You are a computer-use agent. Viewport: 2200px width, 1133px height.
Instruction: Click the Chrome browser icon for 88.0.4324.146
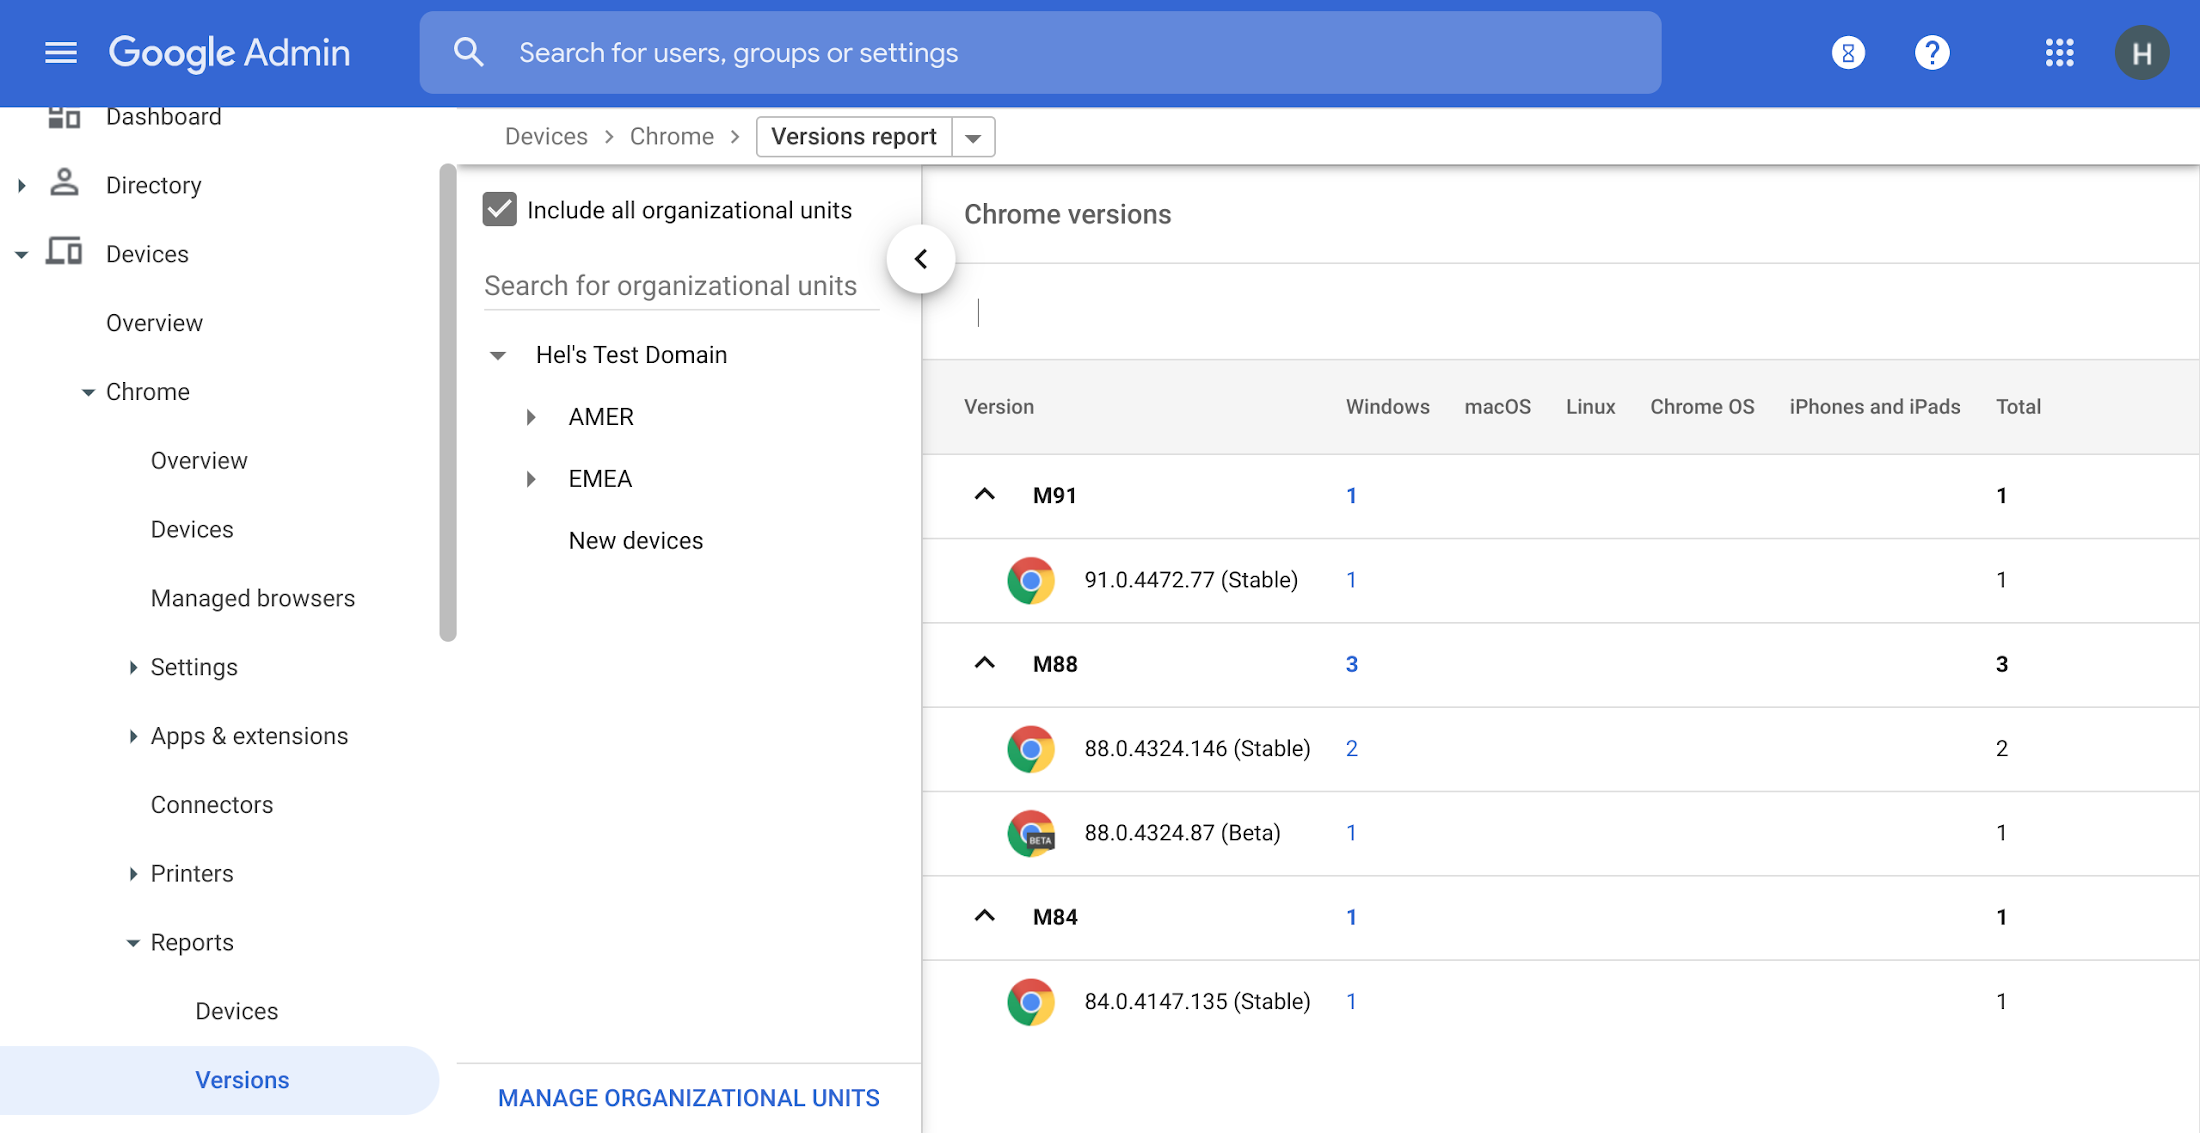click(x=1031, y=749)
